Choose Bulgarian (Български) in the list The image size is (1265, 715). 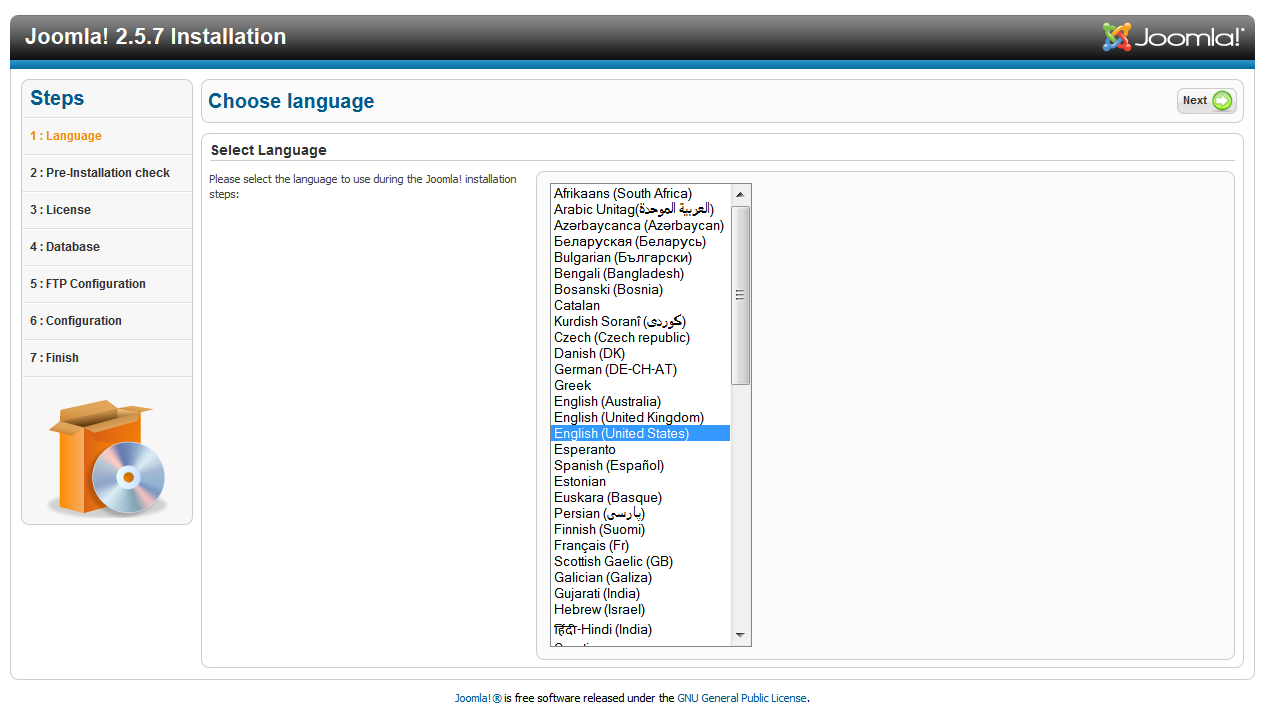[x=640, y=258]
